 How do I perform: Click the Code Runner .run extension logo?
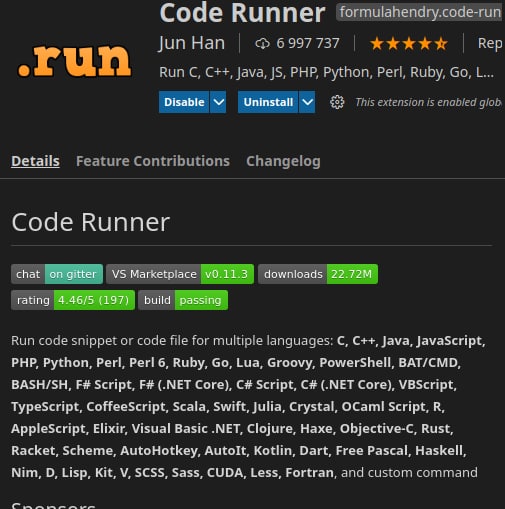coord(74,61)
